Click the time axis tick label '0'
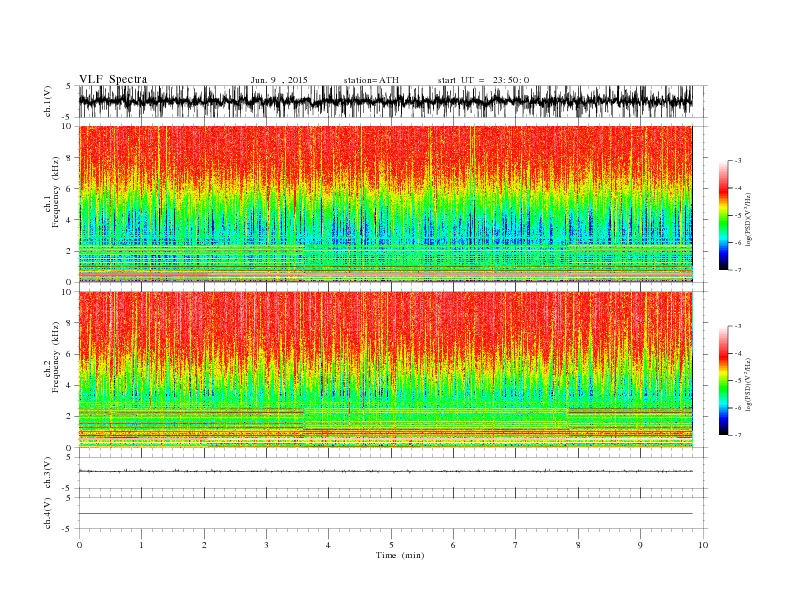 pos(79,545)
